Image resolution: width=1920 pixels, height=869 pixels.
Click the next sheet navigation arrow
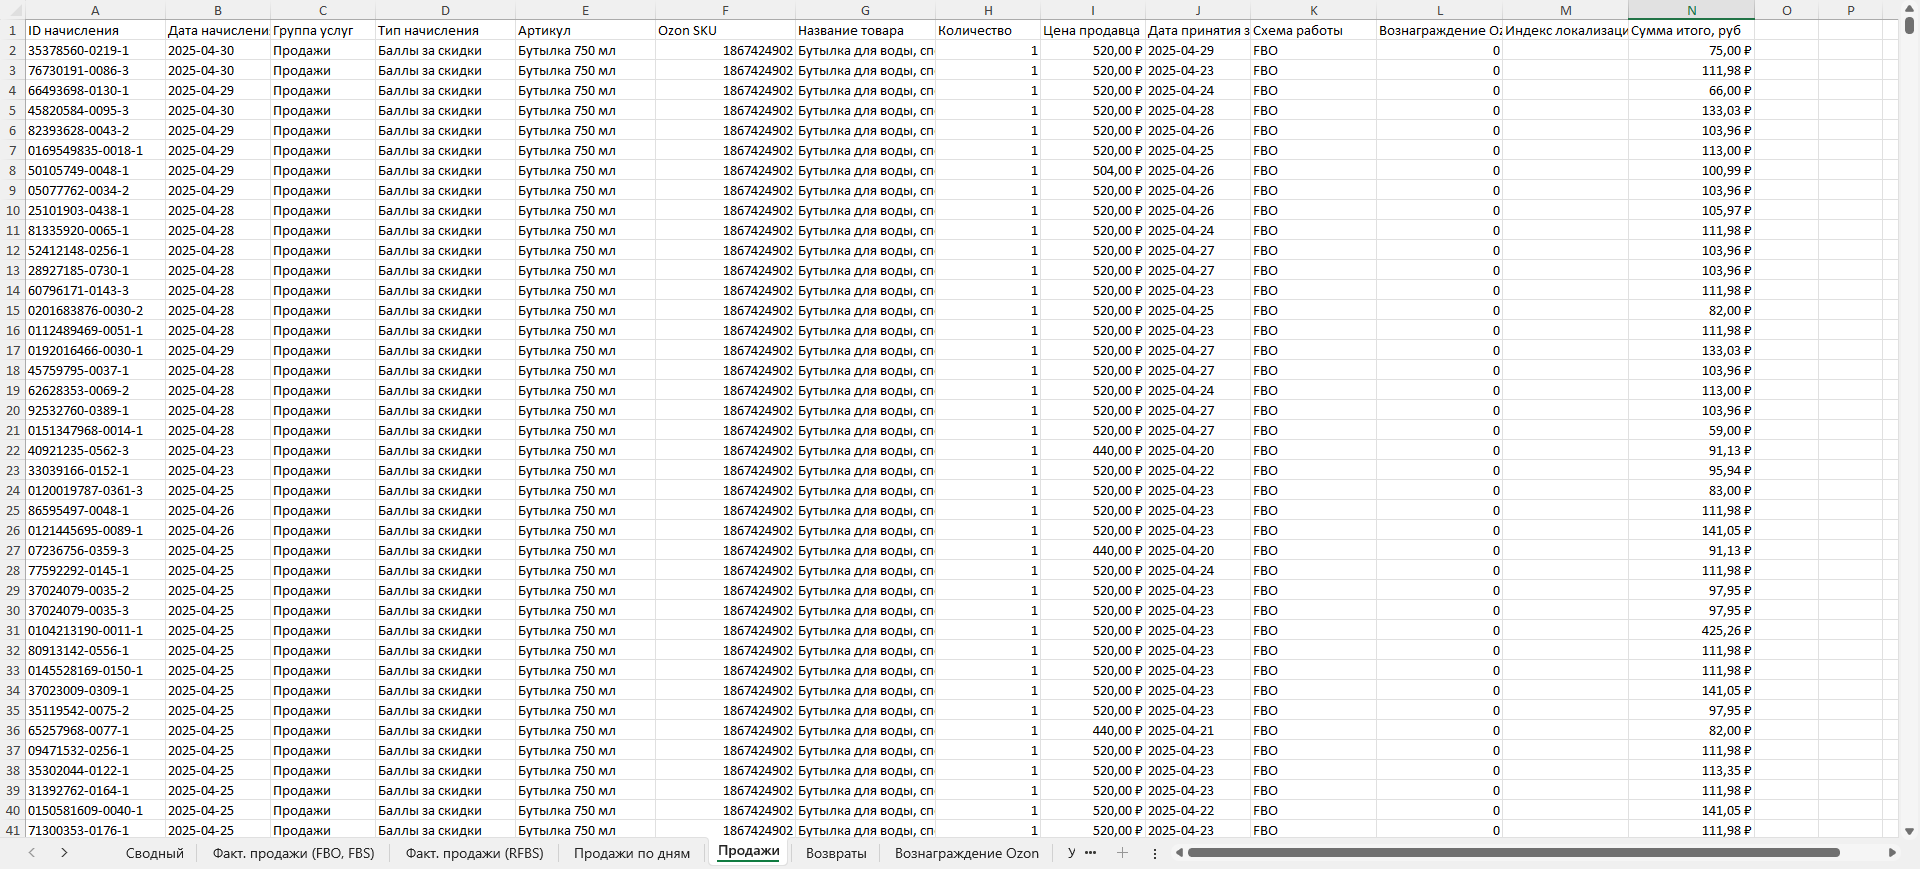coord(64,853)
